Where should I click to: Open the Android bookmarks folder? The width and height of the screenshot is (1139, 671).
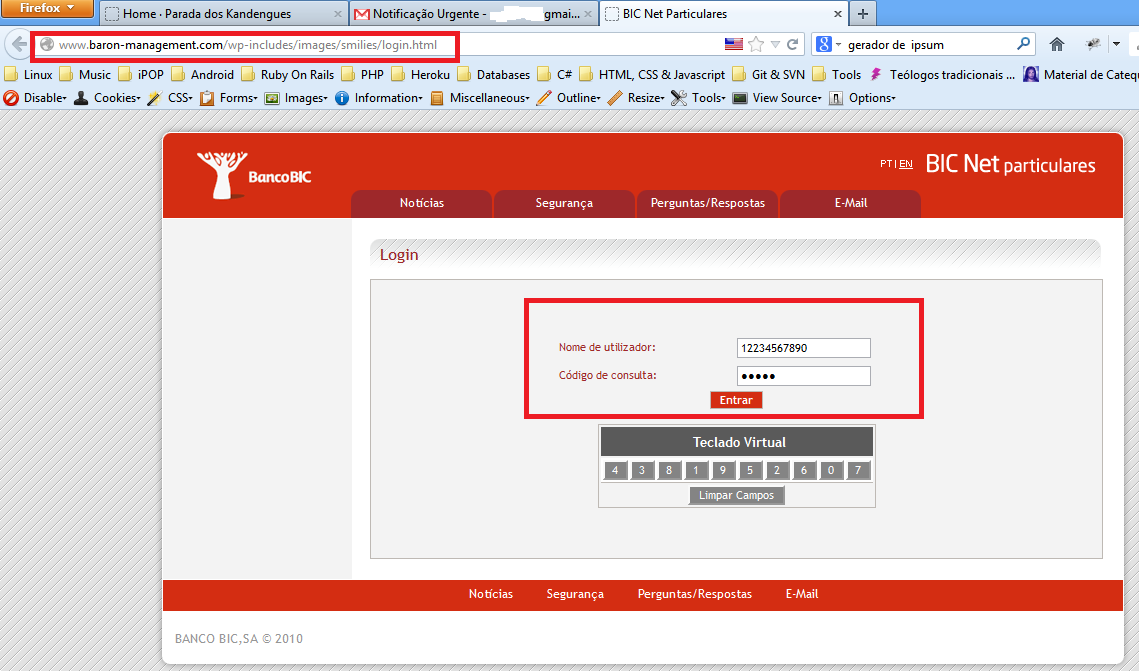pyautogui.click(x=203, y=74)
